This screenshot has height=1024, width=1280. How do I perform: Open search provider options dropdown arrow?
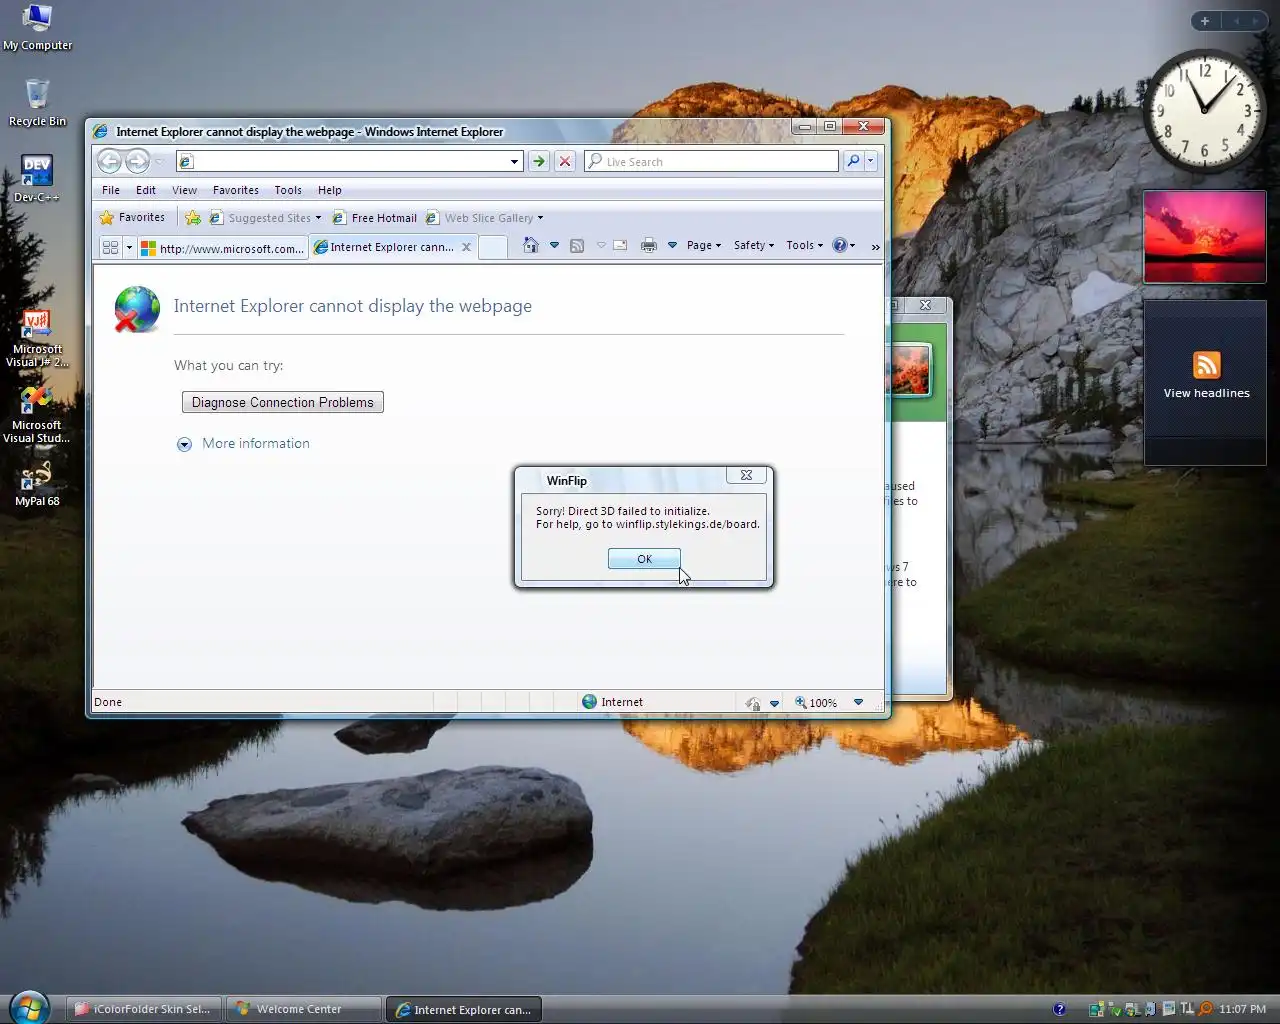[871, 161]
